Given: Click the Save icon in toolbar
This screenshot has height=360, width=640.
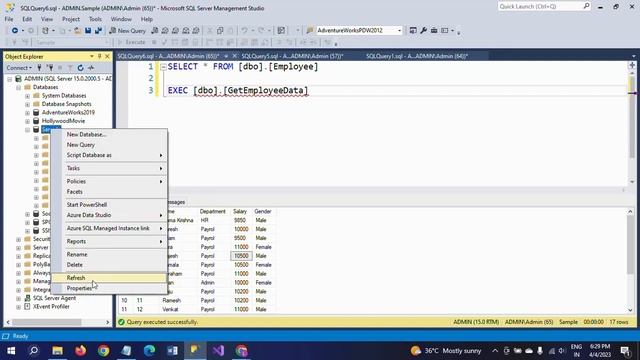Looking at the screenshot, I should [x=88, y=31].
